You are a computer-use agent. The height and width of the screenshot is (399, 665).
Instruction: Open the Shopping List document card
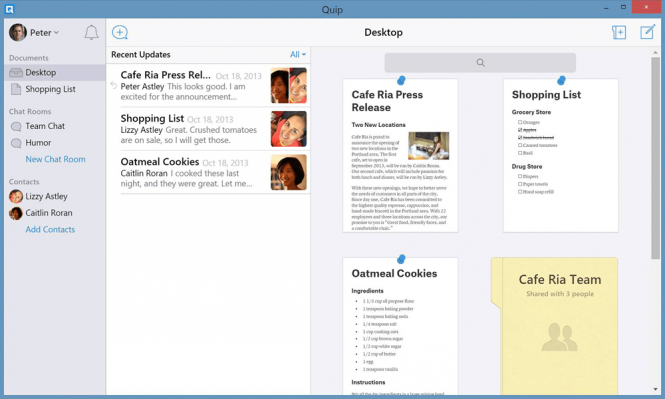click(561, 155)
